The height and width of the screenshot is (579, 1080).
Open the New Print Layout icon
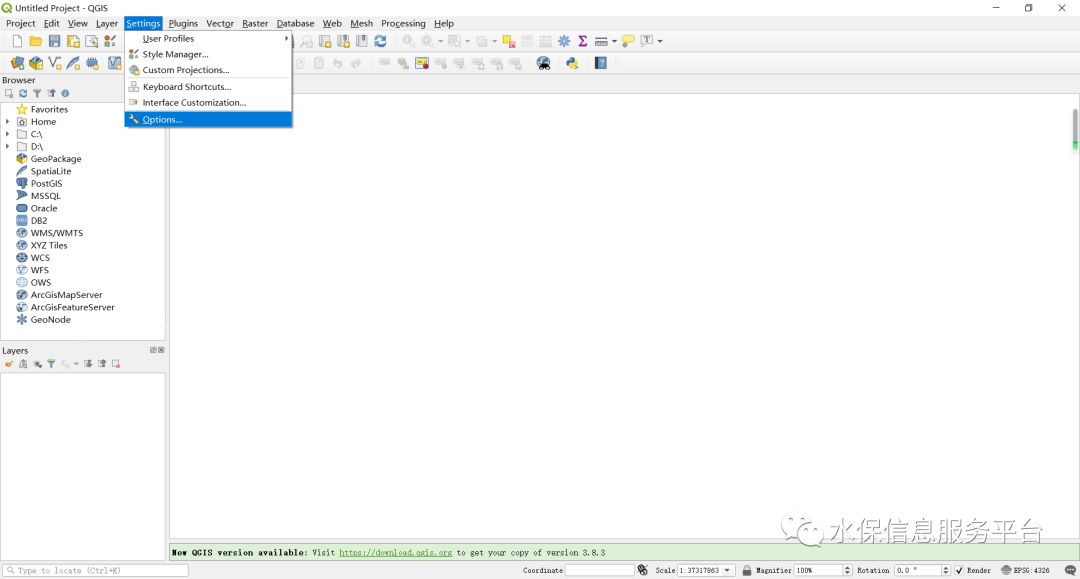pyautogui.click(x=73, y=41)
